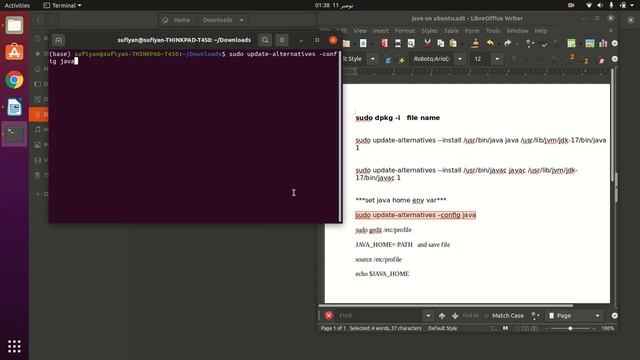Screen dimensions: 640x360
Task: Open the Show Applications grid
Action: tap(14, 347)
